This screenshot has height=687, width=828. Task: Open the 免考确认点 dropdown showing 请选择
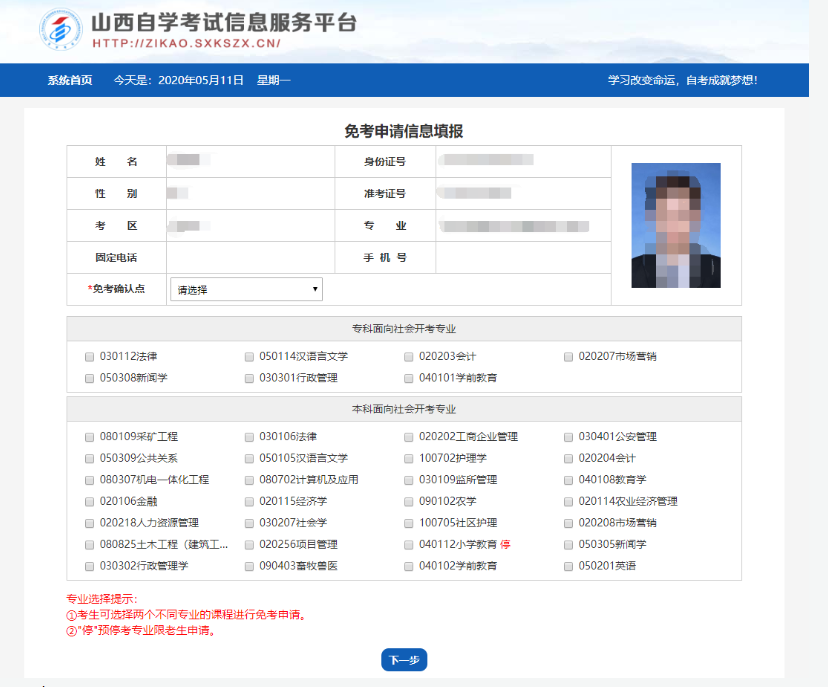point(246,289)
